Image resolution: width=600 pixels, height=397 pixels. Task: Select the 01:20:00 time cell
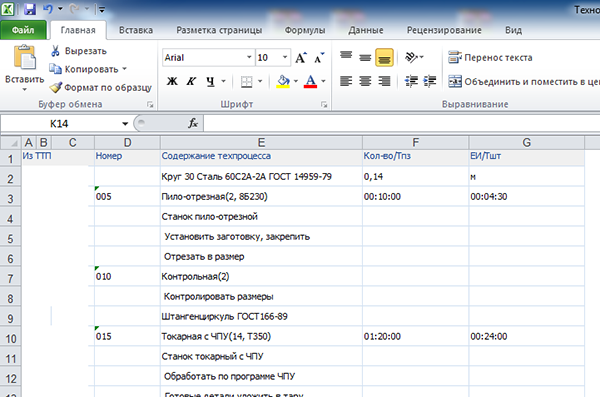point(415,337)
